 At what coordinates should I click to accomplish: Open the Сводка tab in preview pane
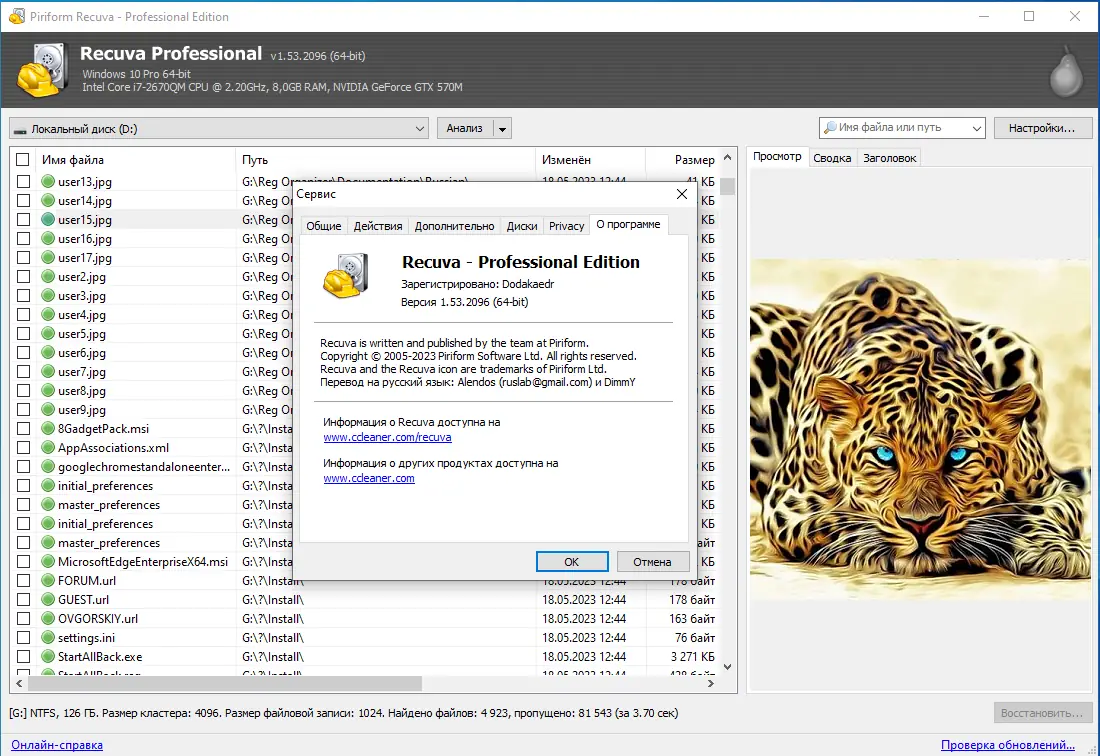(x=832, y=158)
